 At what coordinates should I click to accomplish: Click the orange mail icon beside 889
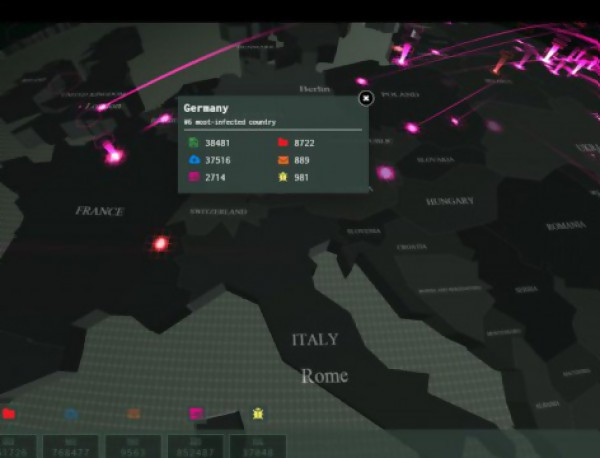[x=283, y=160]
